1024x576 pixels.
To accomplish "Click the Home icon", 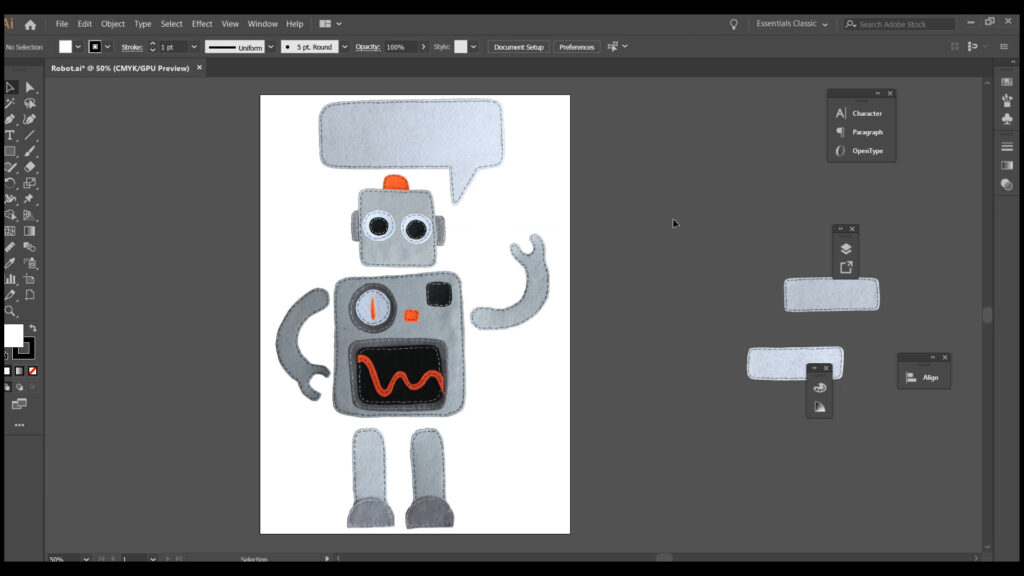I will [30, 24].
